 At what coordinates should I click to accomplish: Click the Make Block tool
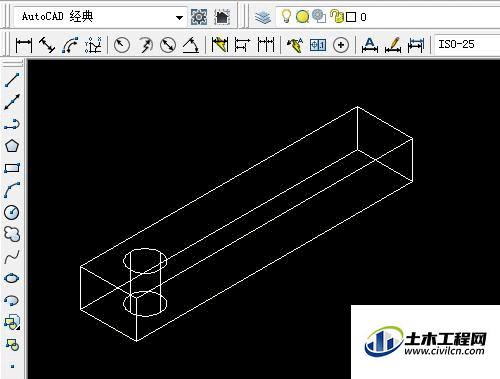click(12, 344)
